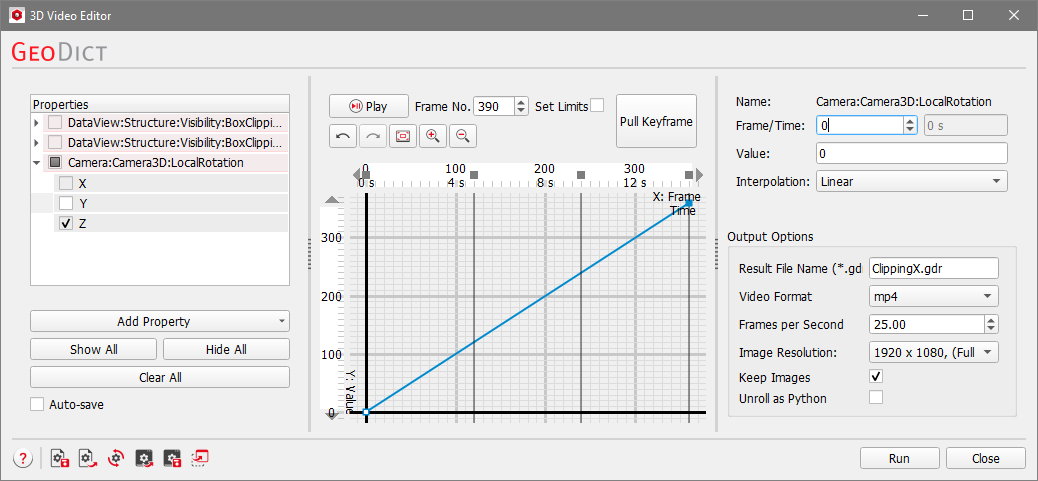This screenshot has height=481, width=1038.
Task: Uncheck the Z rotation component
Action: point(66,224)
